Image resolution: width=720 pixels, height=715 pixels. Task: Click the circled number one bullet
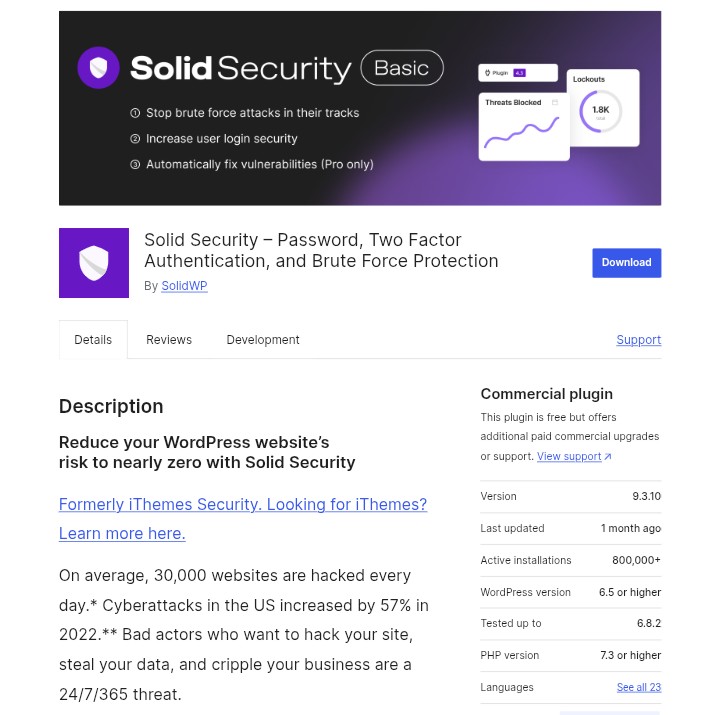(135, 113)
